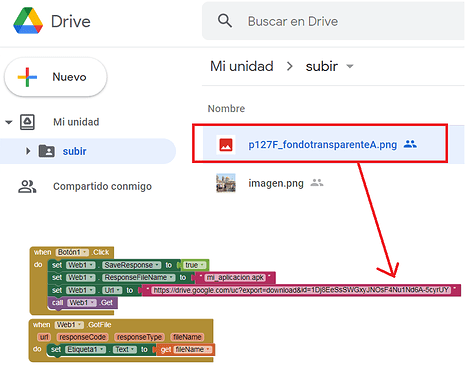The image size is (465, 375).
Task: Collapse the Mi unidad tree arrow
Action: coord(9,122)
